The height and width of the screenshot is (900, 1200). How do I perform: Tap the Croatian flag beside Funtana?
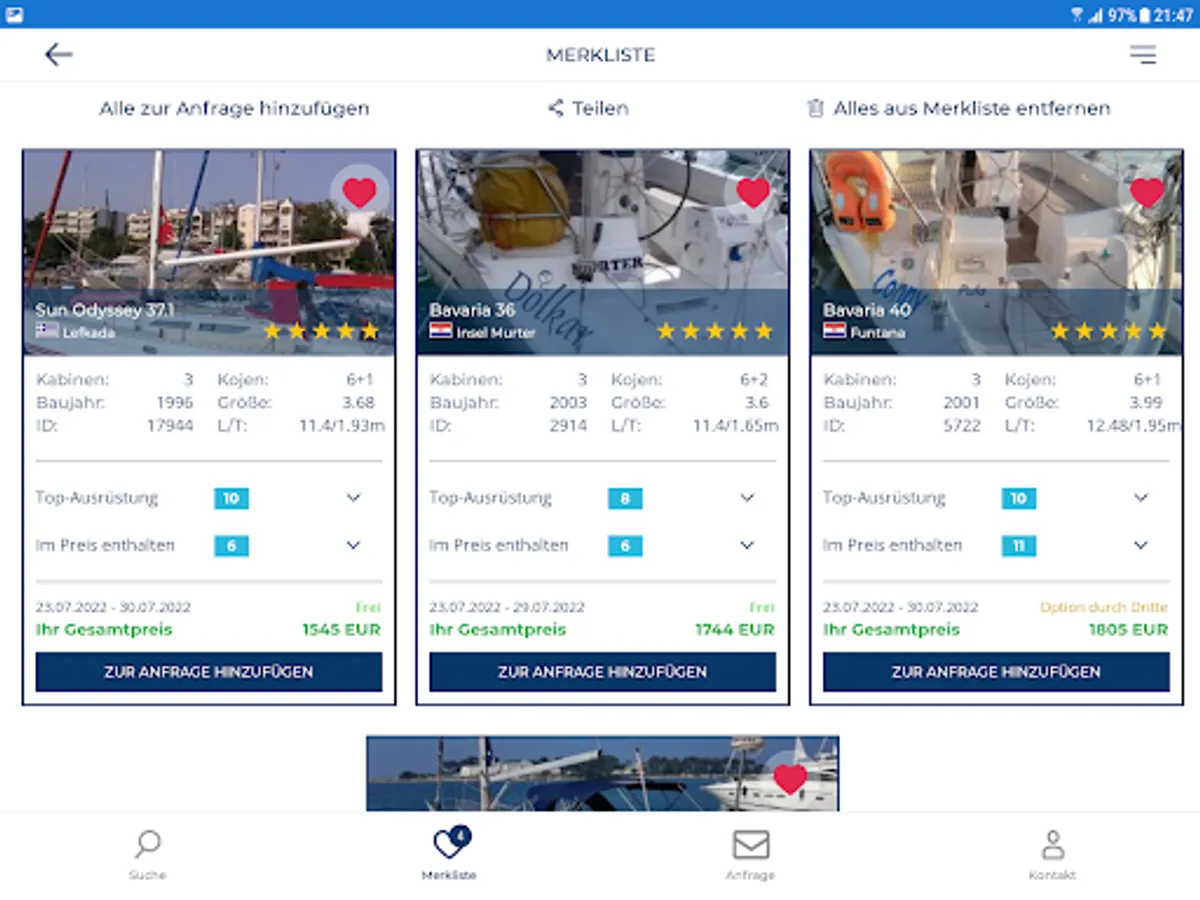835,331
